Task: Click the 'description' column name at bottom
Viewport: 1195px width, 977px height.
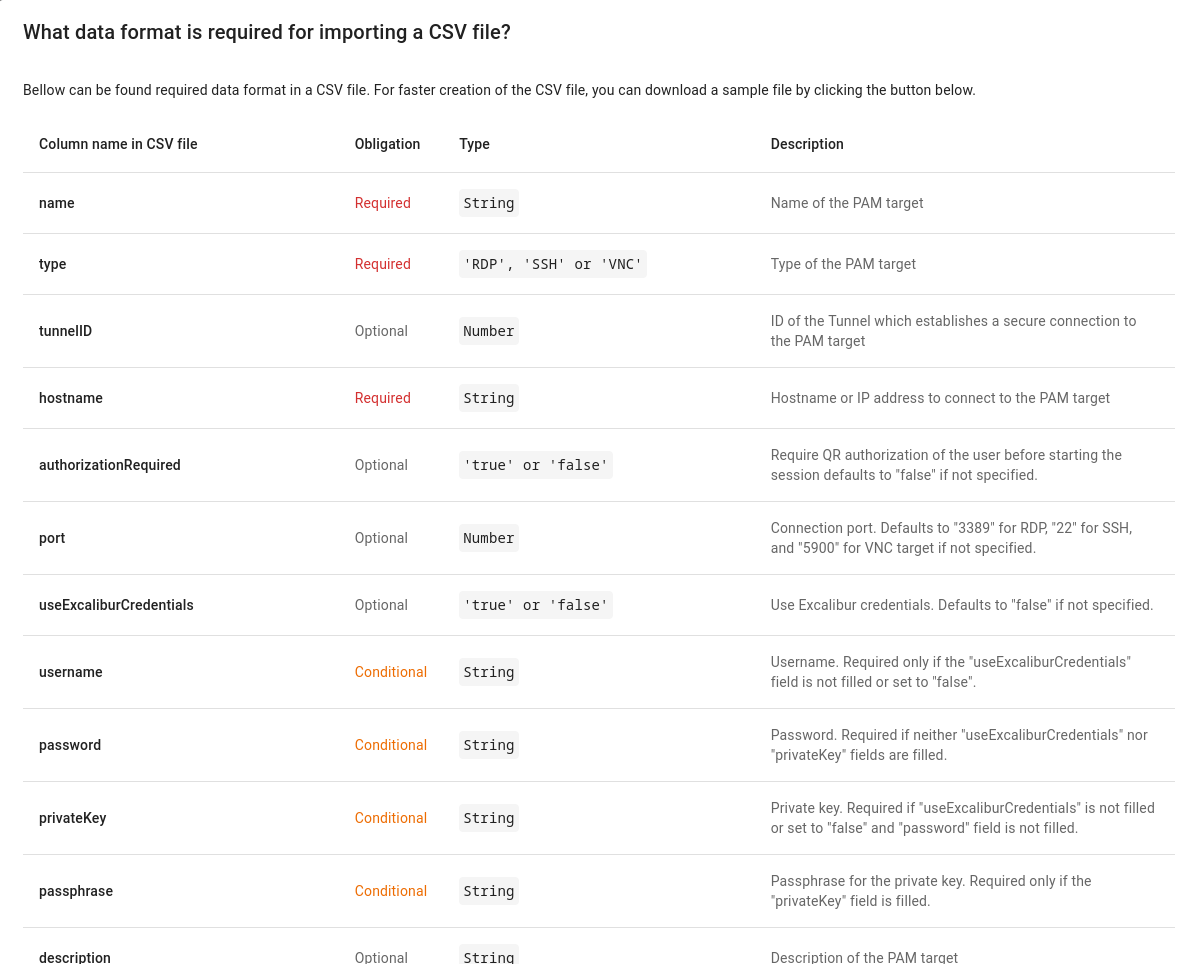Action: click(75, 958)
